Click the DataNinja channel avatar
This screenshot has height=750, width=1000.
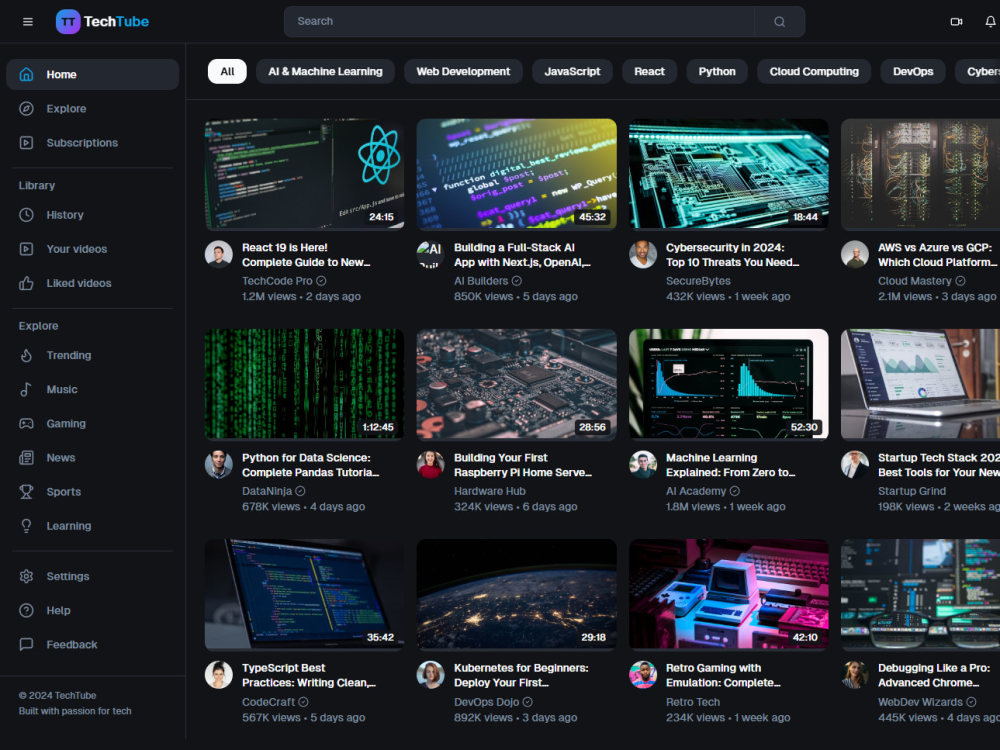point(219,464)
